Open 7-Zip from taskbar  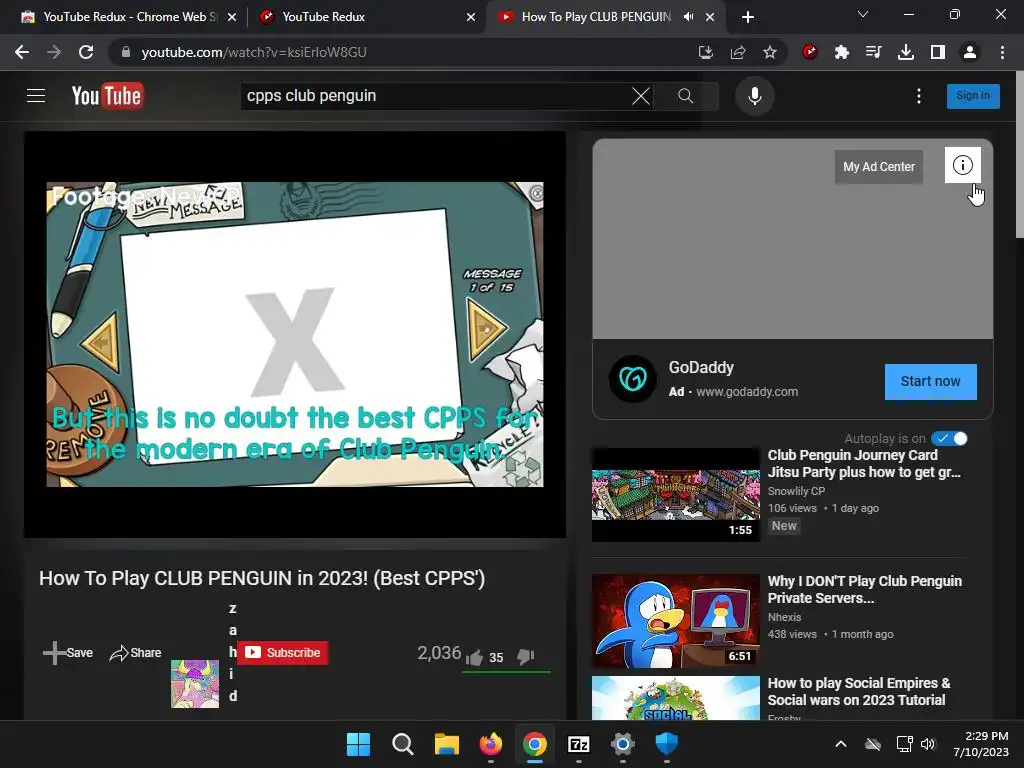[x=579, y=744]
